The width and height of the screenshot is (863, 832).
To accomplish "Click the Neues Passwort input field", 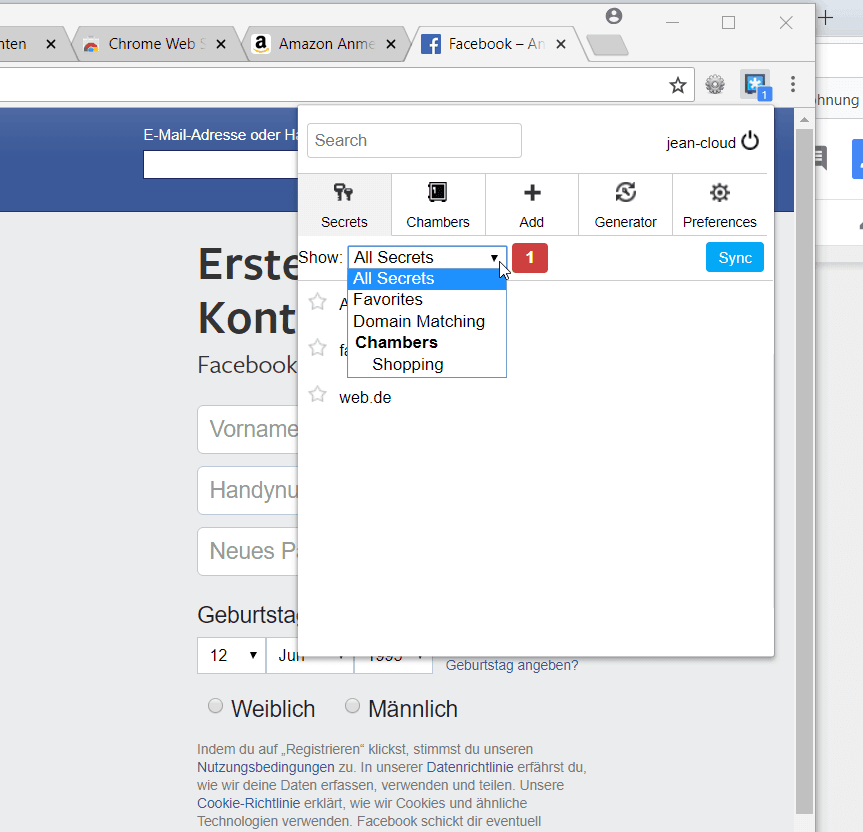I will tap(248, 551).
